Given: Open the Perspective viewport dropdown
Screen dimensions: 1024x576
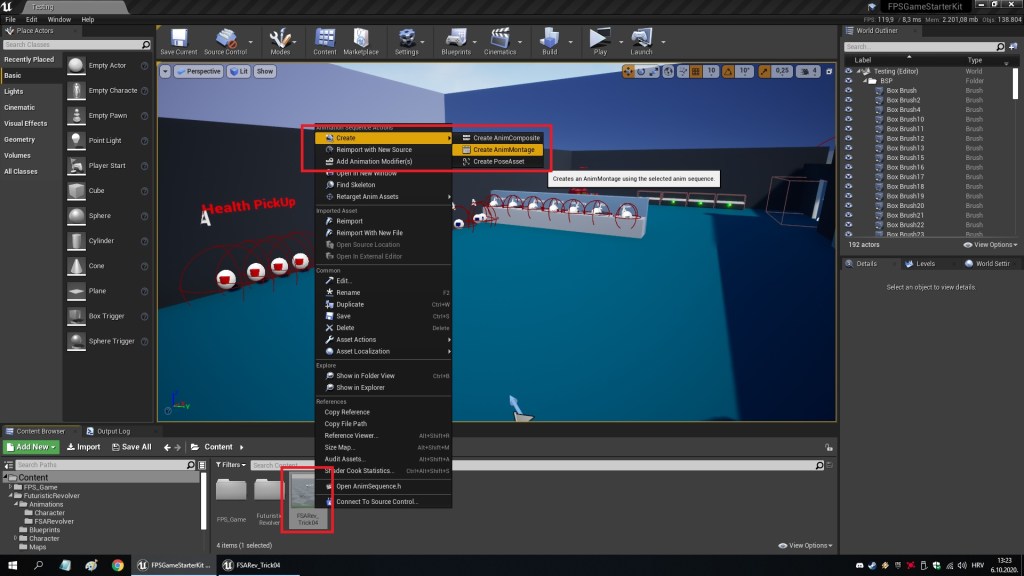Looking at the screenshot, I should (x=198, y=72).
